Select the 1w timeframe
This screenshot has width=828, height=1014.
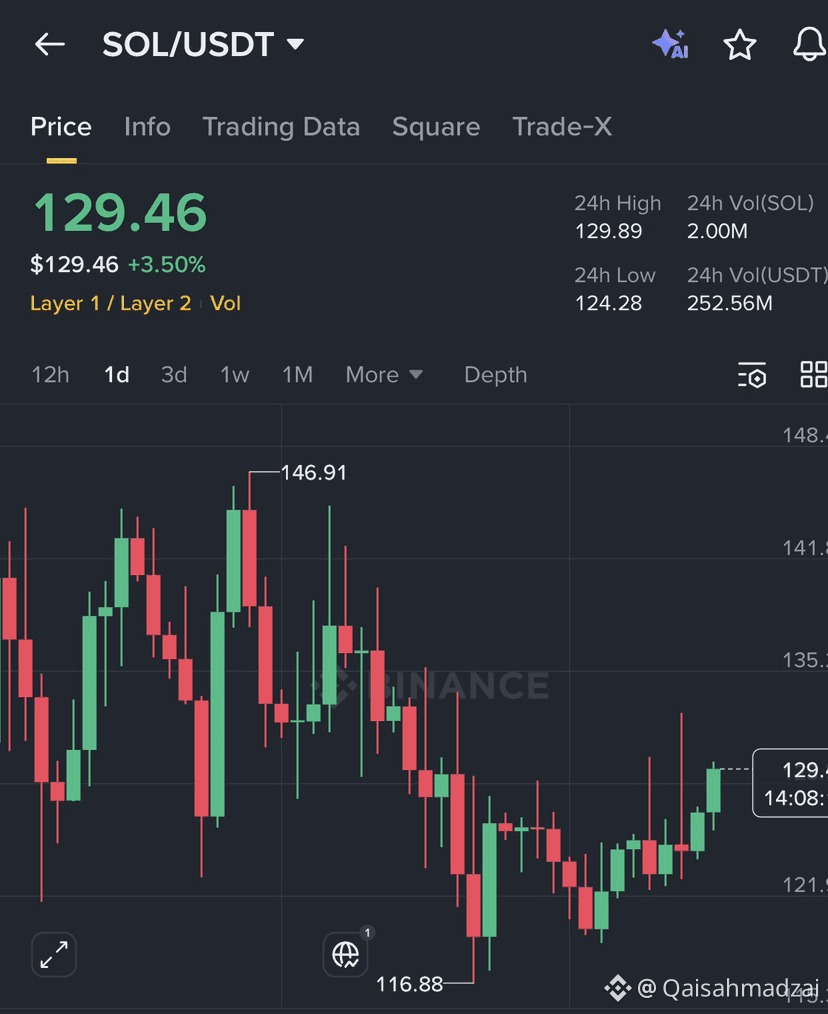click(x=234, y=375)
